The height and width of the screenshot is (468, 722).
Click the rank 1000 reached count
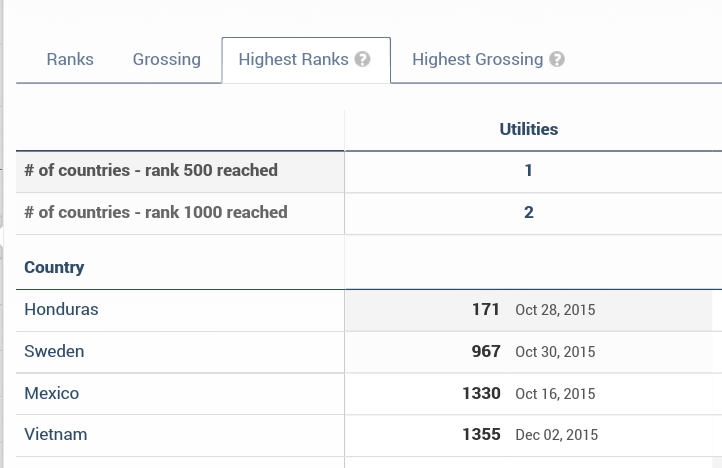coord(528,212)
